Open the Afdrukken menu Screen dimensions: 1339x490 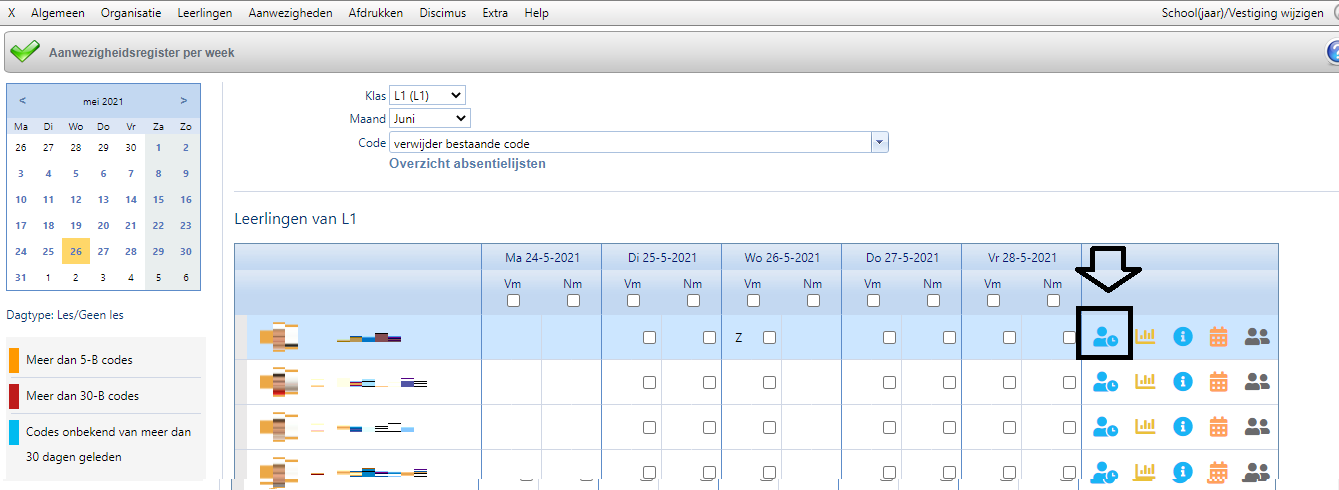click(376, 13)
